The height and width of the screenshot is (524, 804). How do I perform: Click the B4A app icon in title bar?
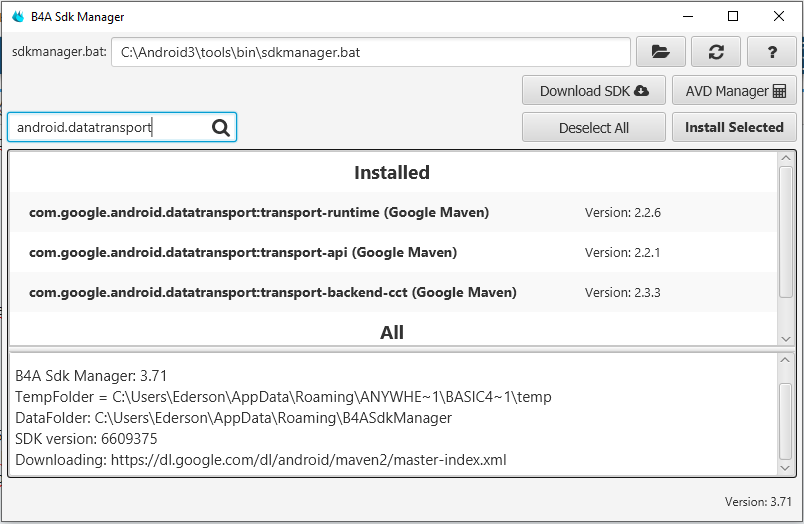(17, 17)
